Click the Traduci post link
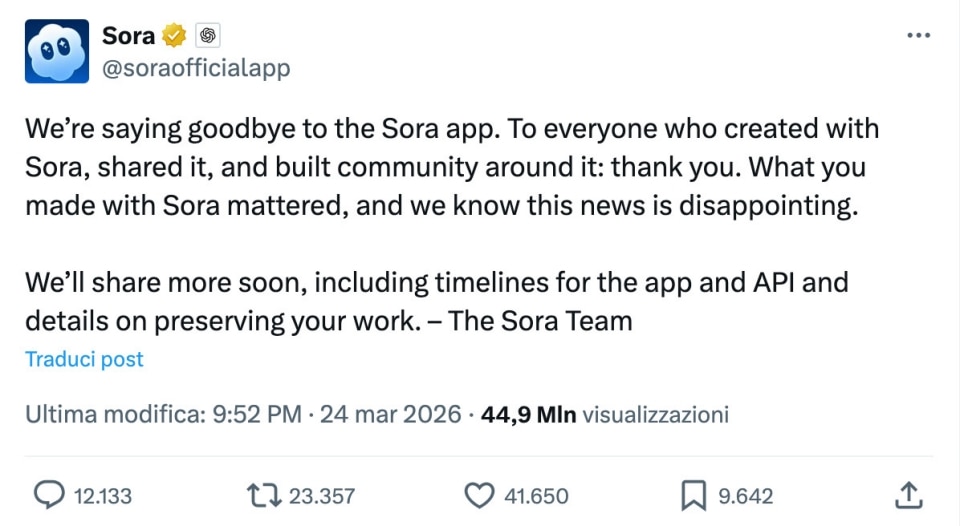960x526 pixels. point(84,359)
